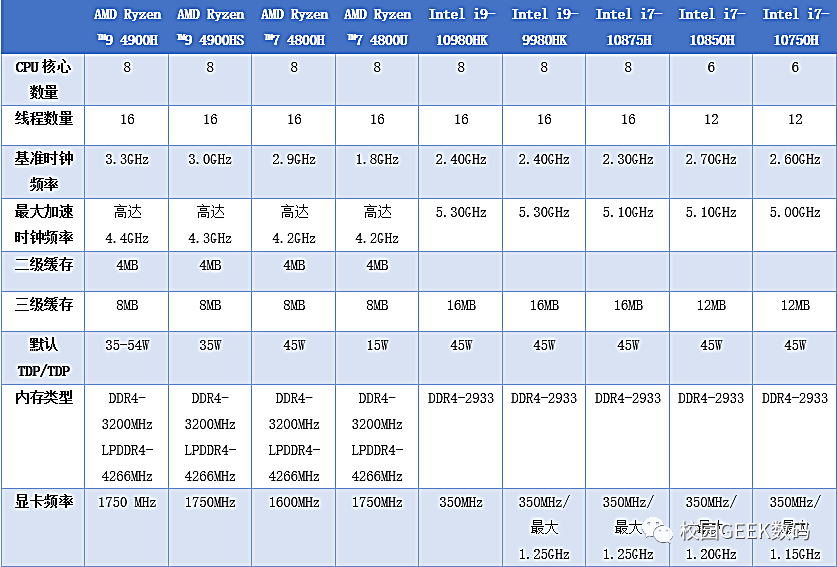This screenshot has height=567, width=837.
Task: Click the Intel i7-10750H column header
Action: [x=795, y=27]
